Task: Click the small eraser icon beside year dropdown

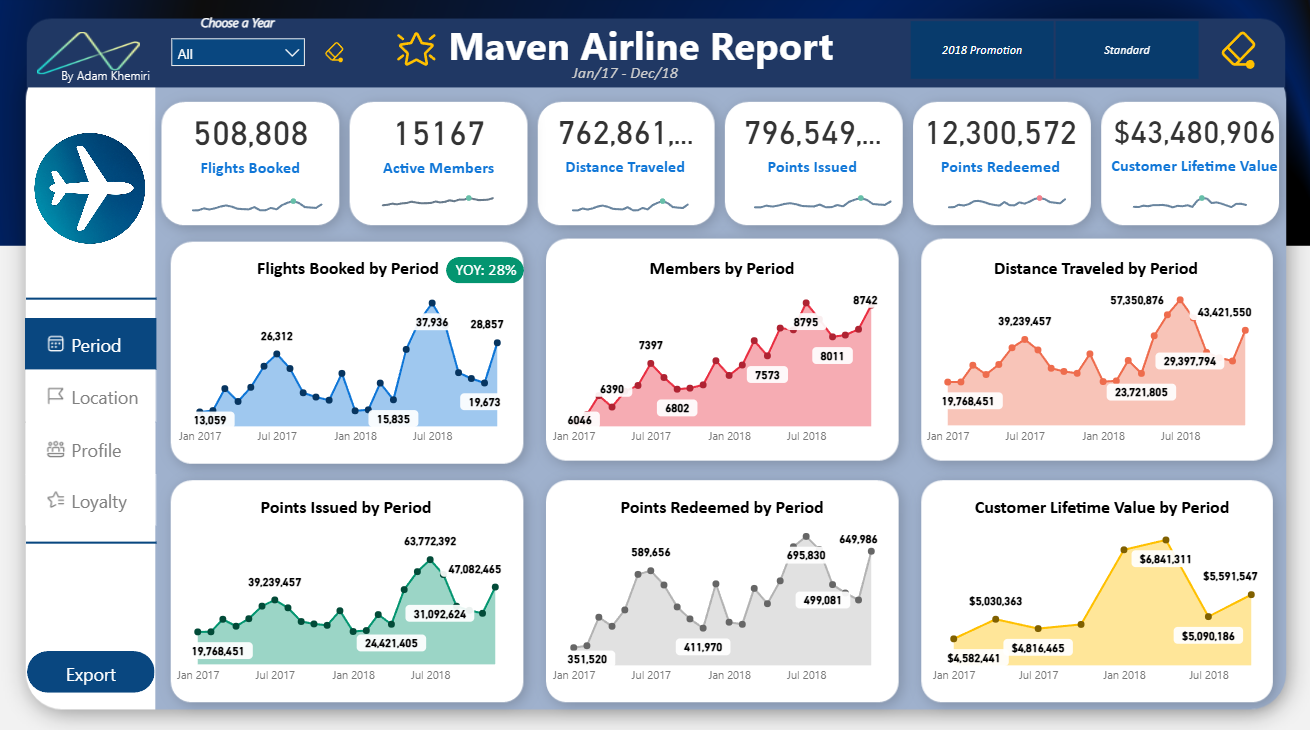Action: pyautogui.click(x=335, y=52)
